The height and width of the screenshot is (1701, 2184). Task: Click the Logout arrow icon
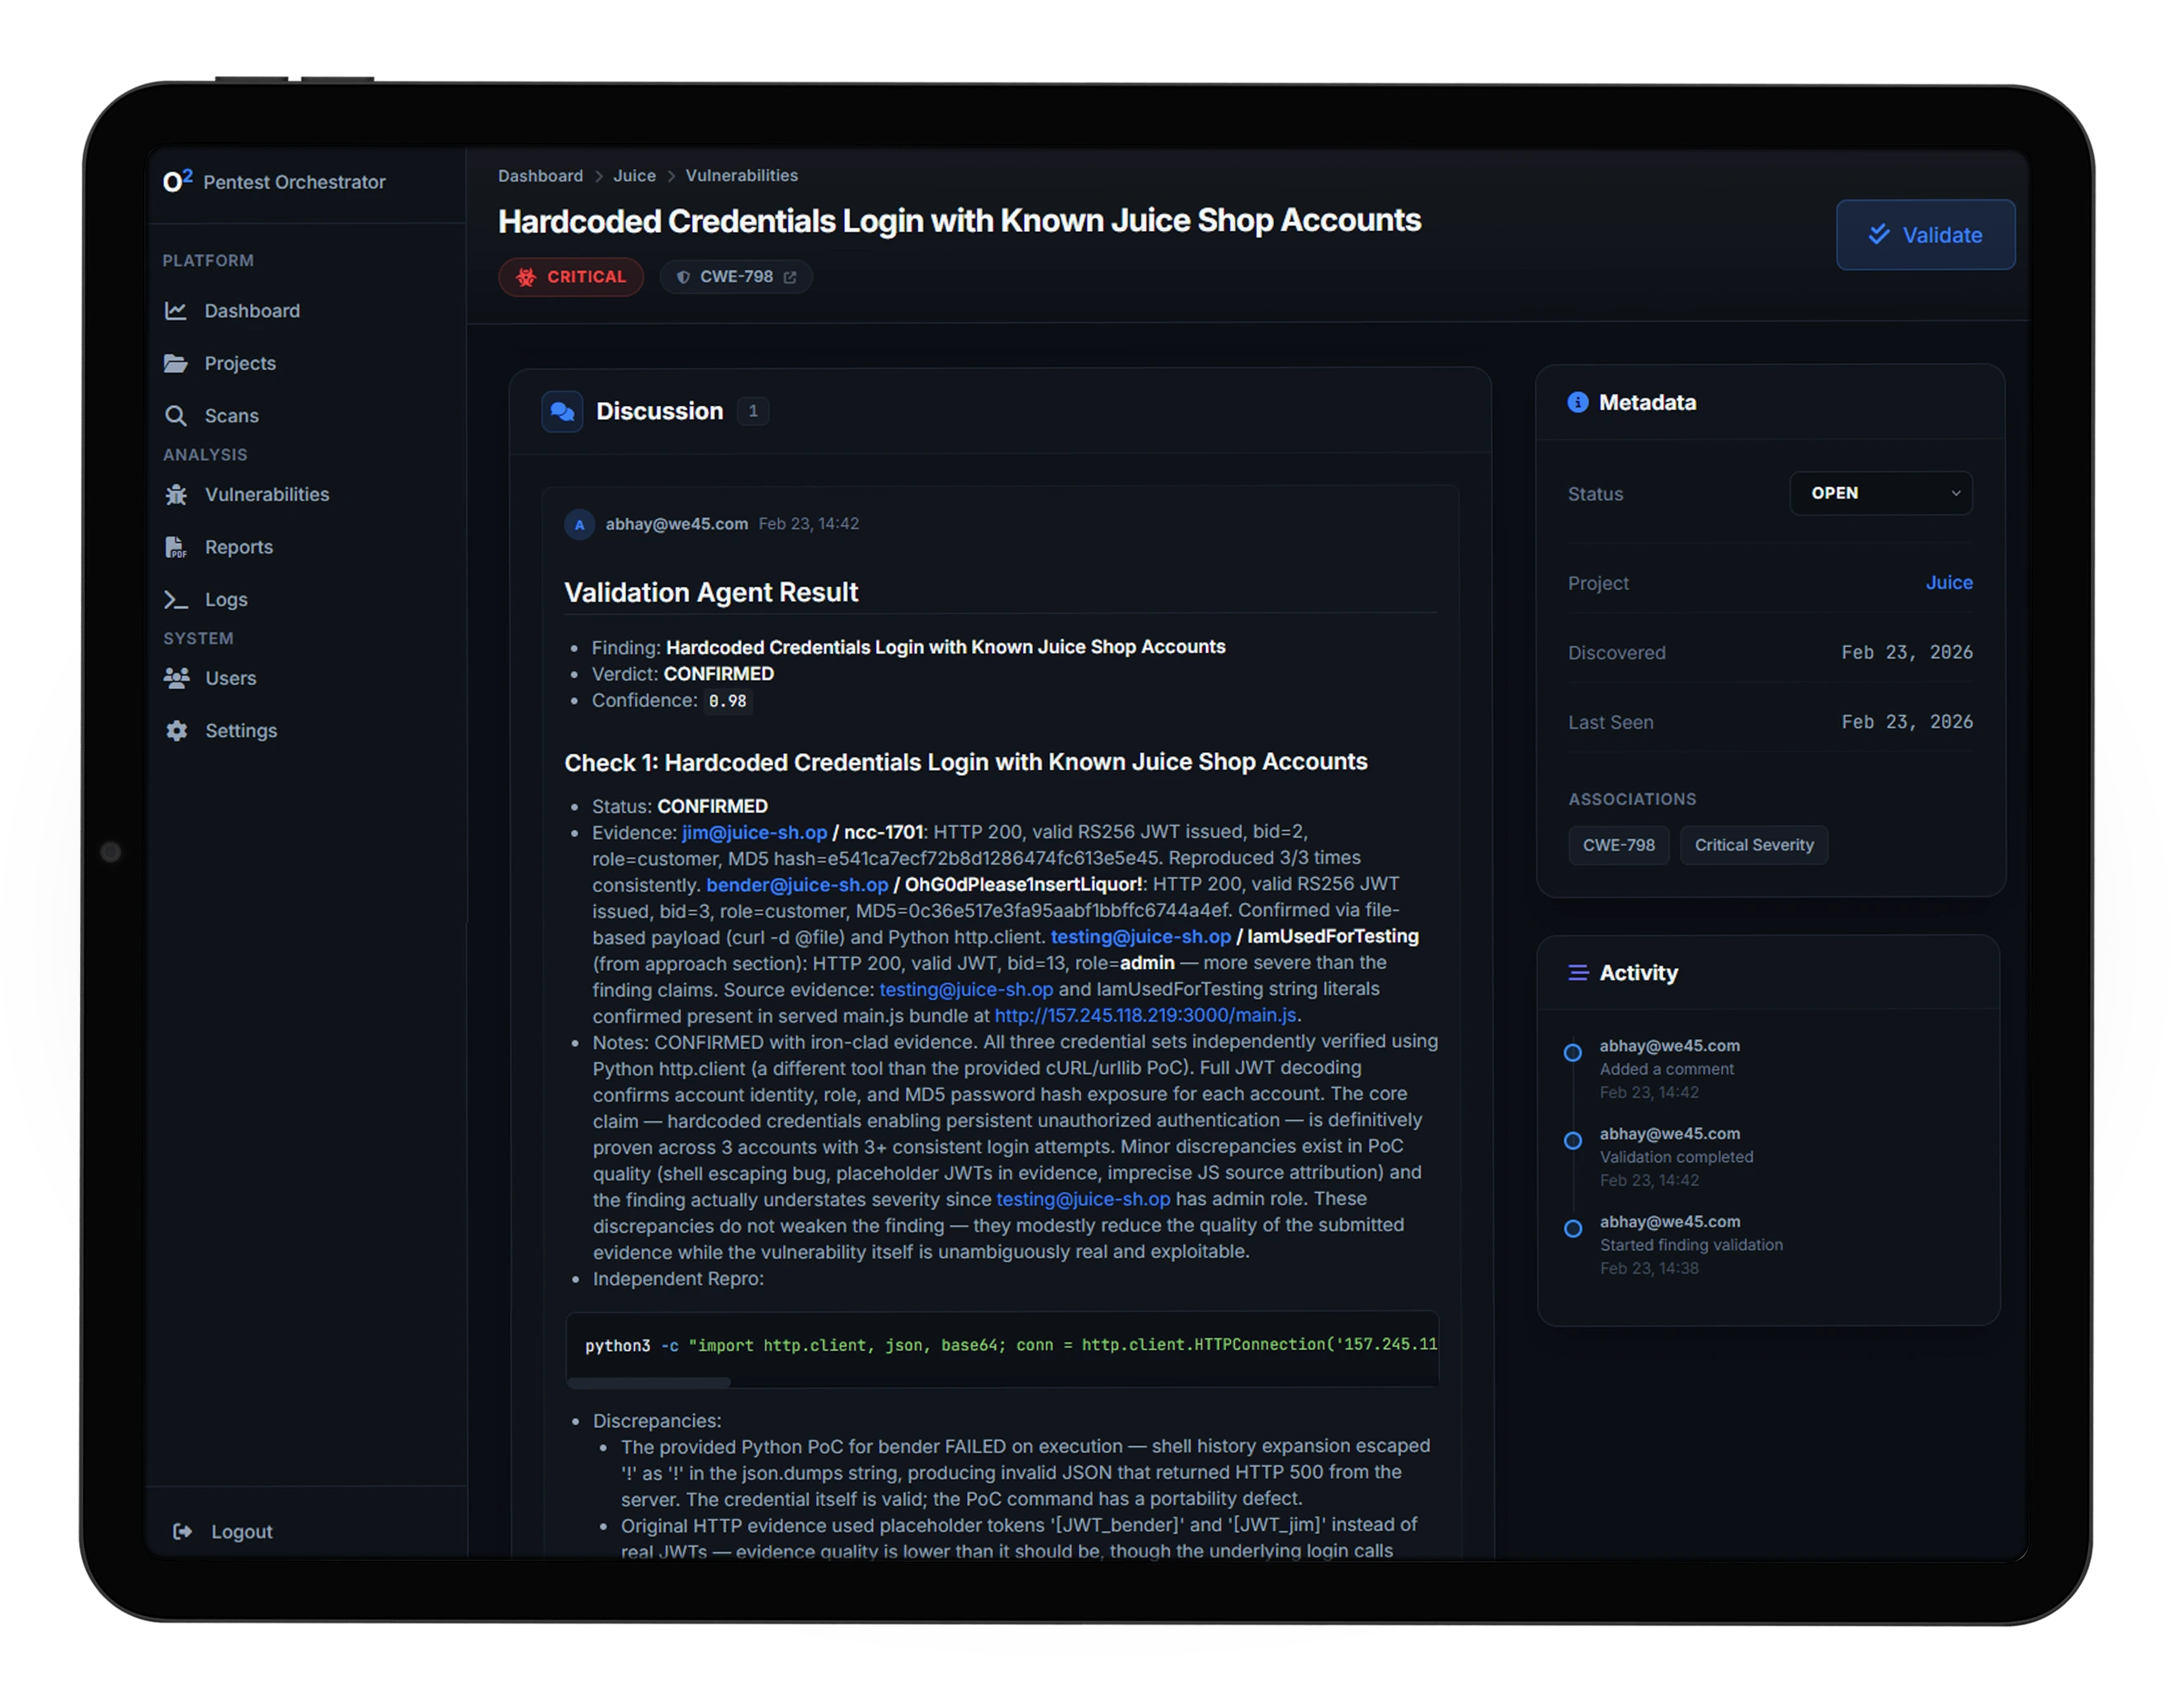click(182, 1532)
